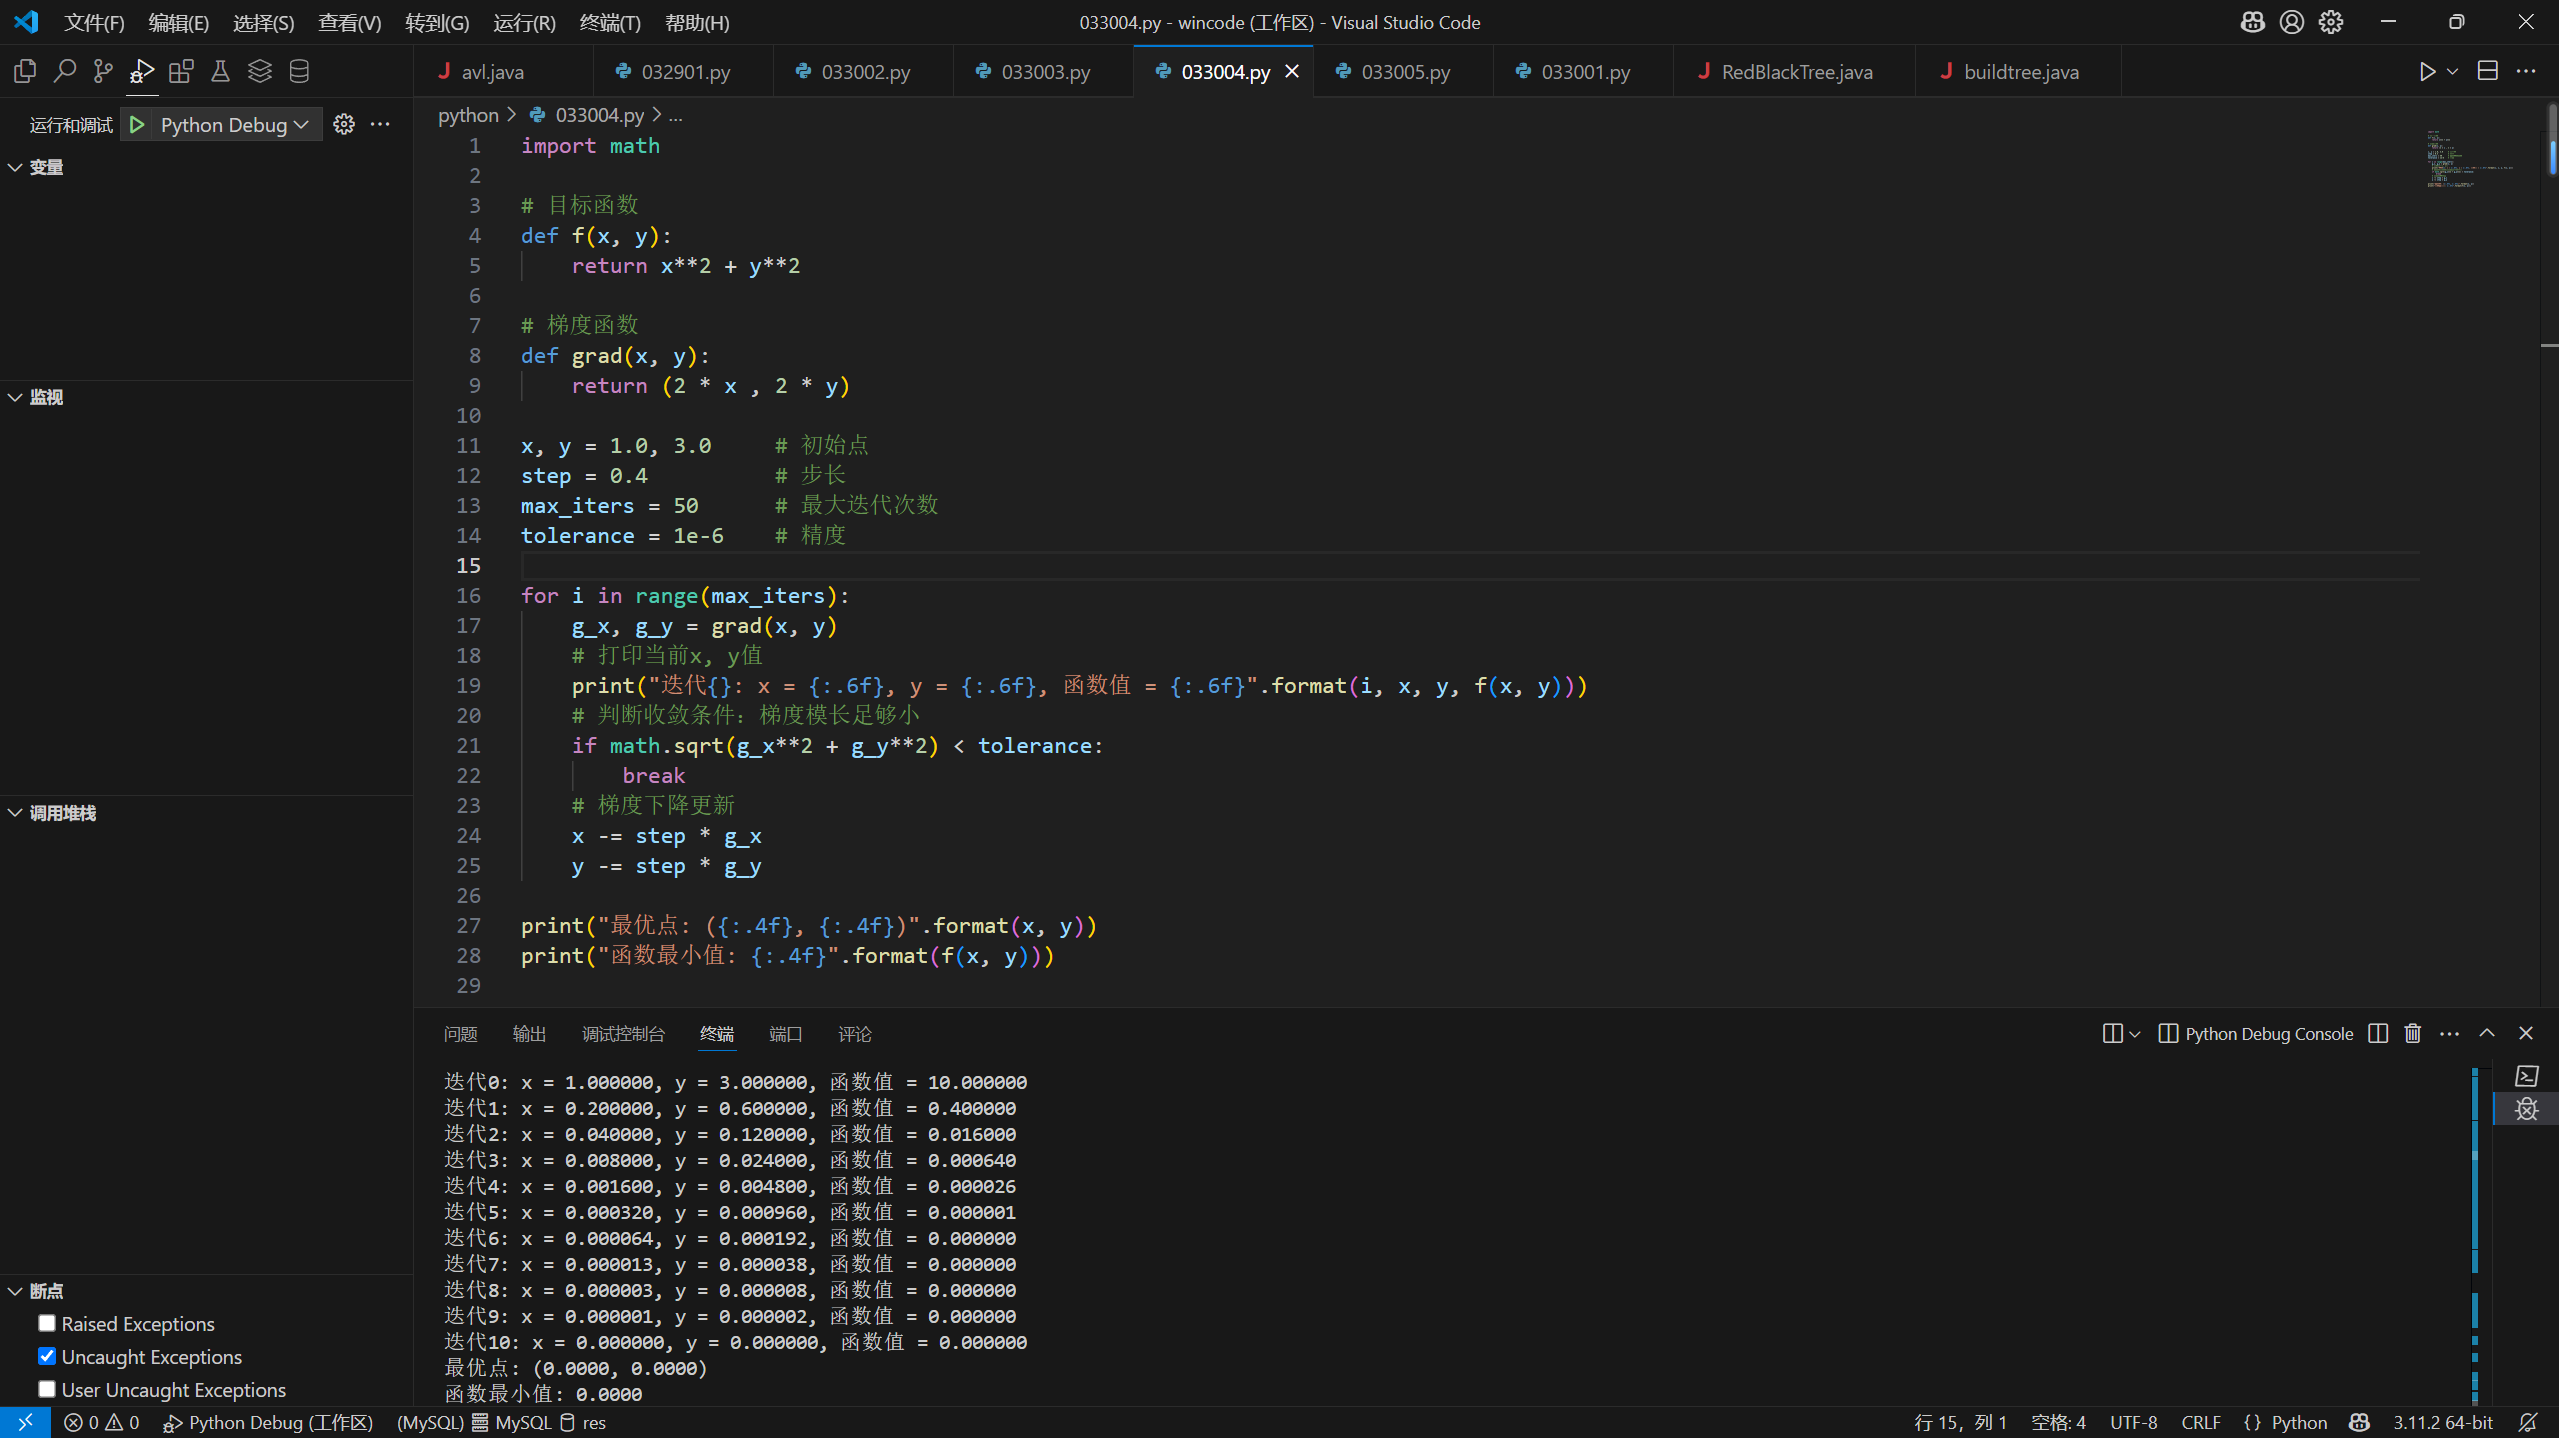This screenshot has width=2559, height=1438.
Task: Open the Testing flask icon
Action: point(220,71)
